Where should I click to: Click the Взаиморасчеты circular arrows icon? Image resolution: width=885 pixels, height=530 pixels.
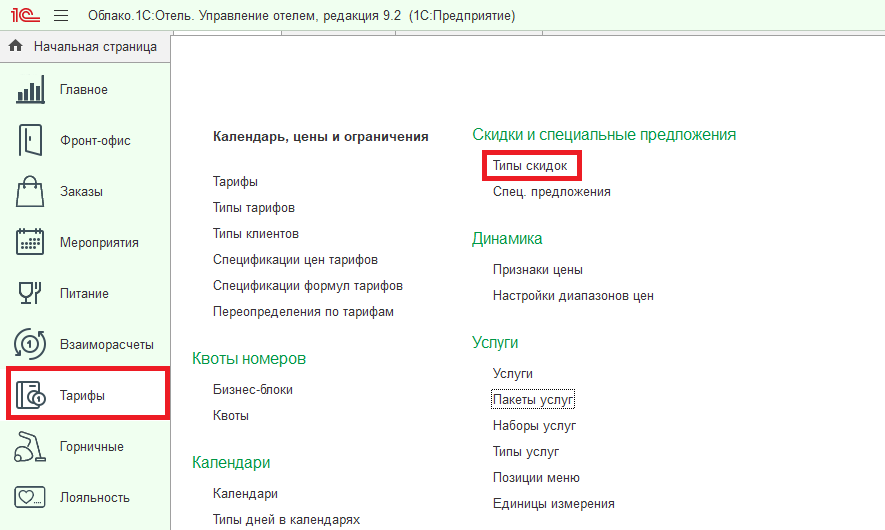tap(30, 344)
